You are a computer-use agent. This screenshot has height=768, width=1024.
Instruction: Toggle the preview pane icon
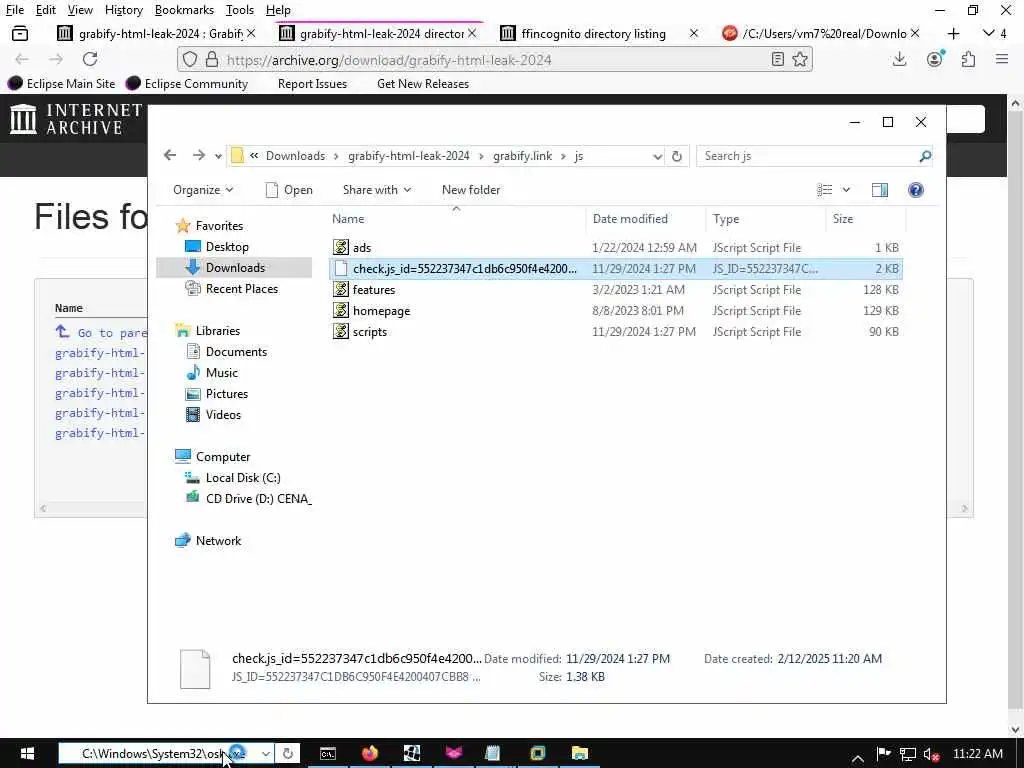(880, 190)
